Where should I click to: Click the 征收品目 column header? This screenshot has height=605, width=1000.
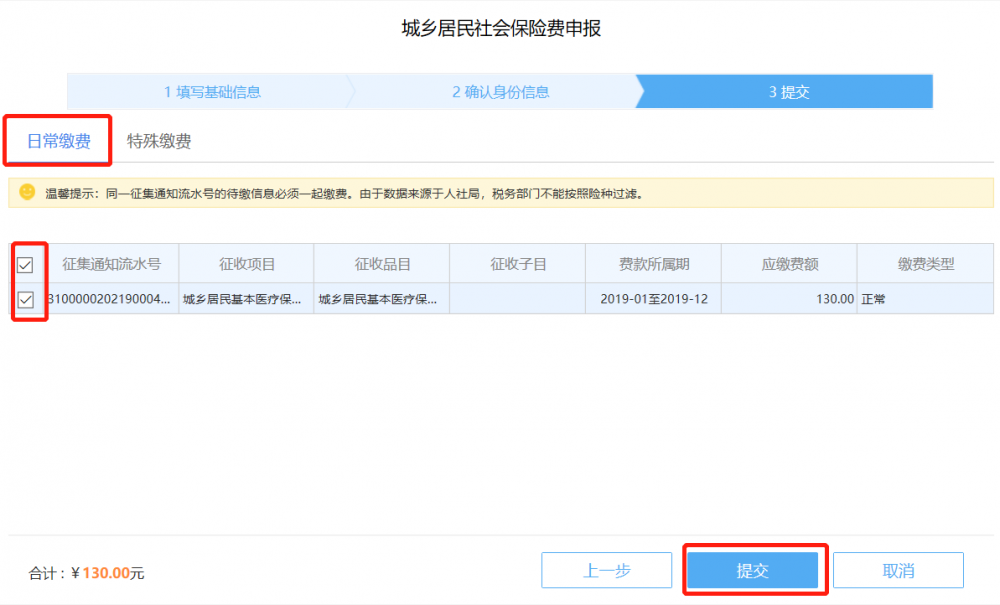[382, 265]
